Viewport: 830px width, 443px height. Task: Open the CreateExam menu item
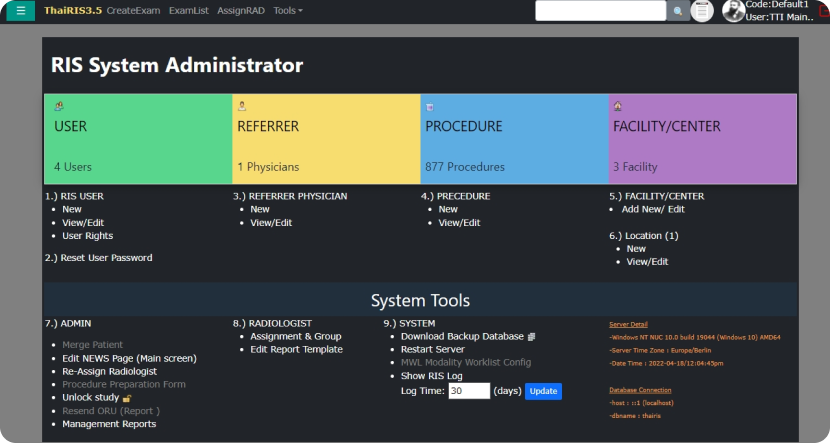coord(134,10)
